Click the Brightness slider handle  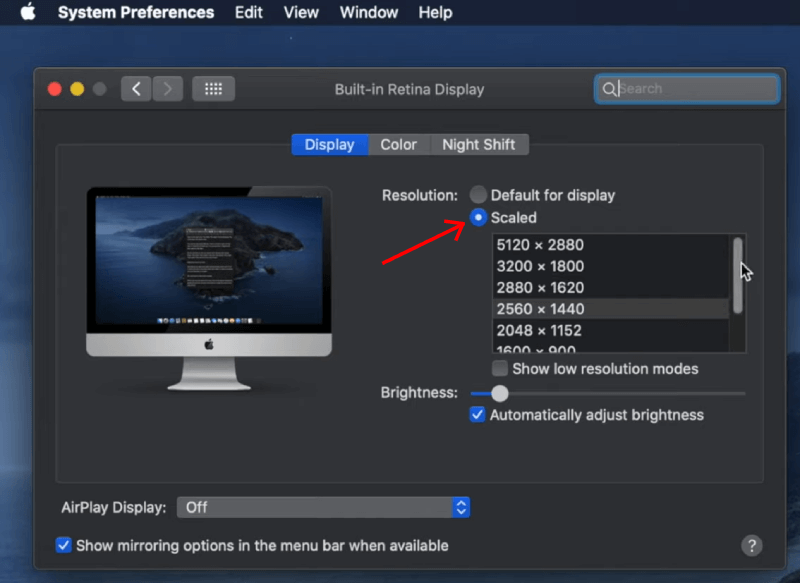point(500,393)
